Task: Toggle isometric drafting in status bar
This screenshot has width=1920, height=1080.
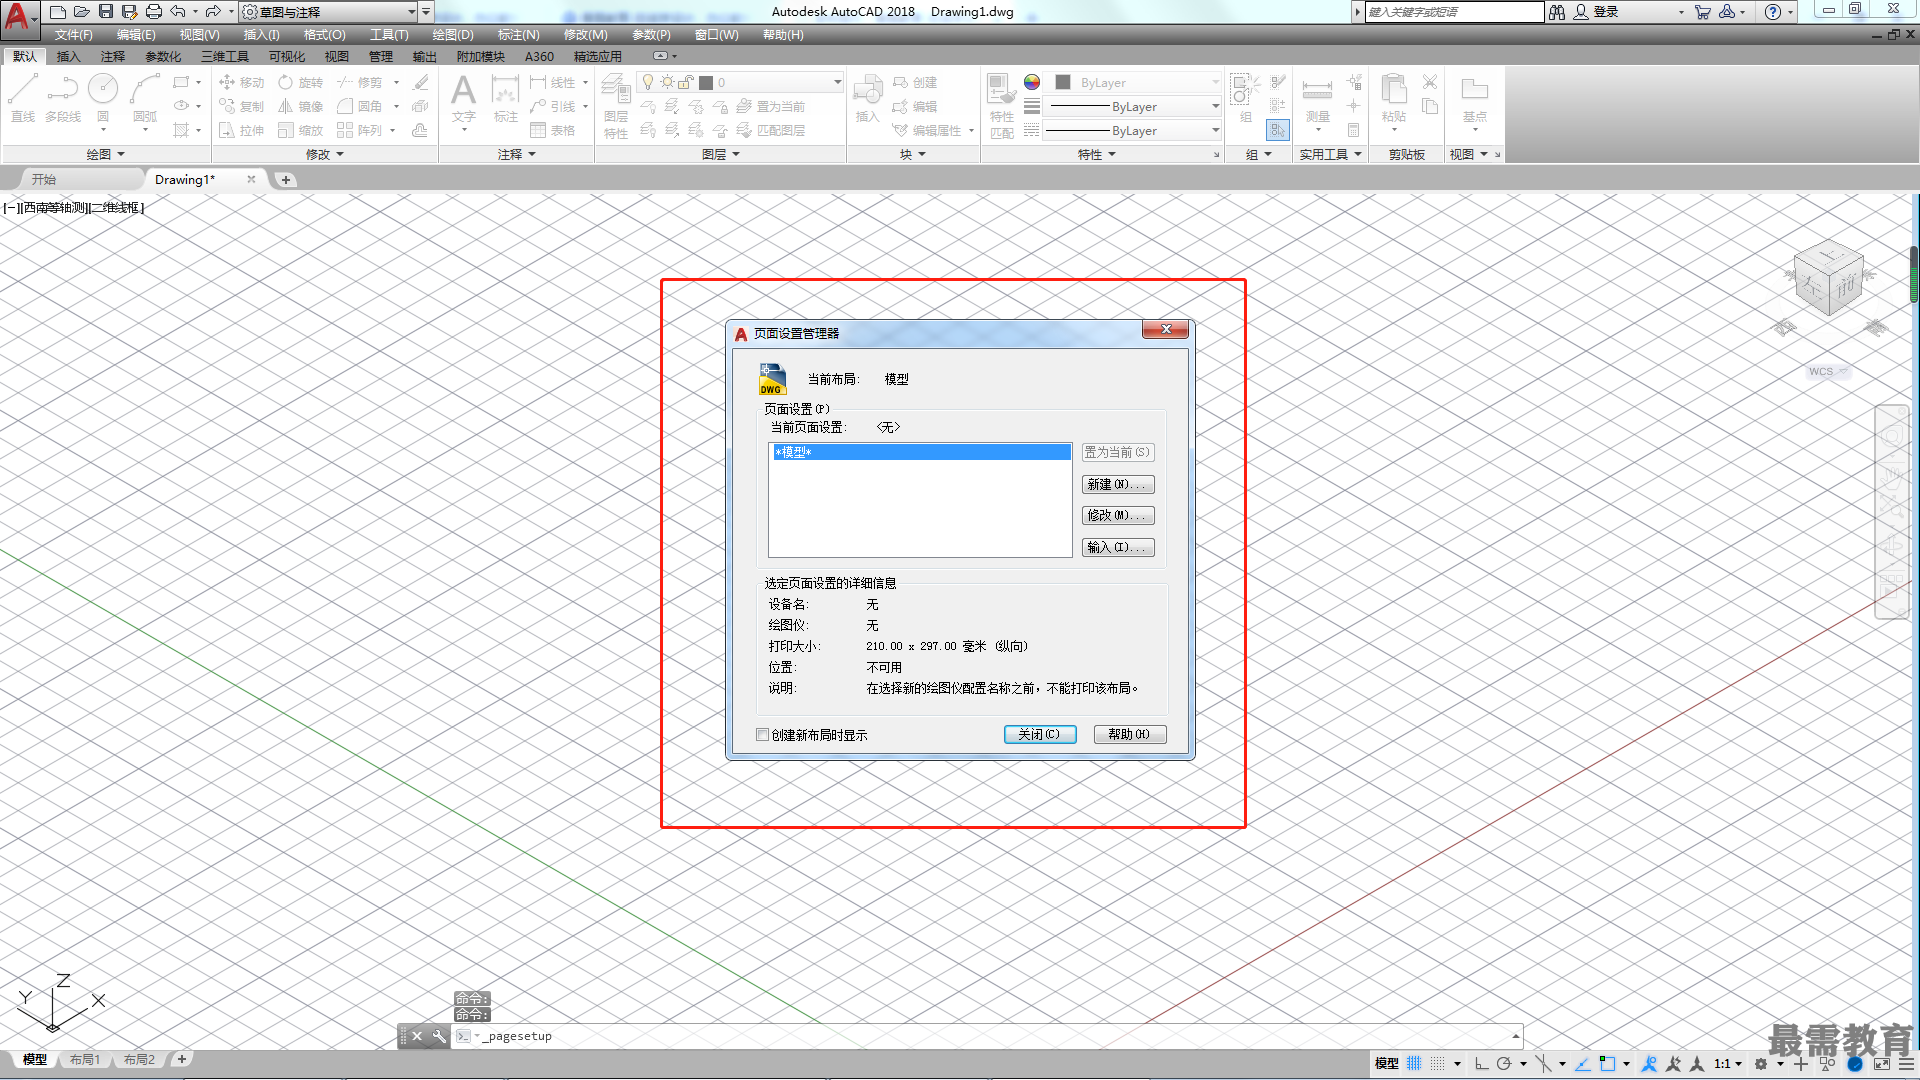Action: tap(1543, 1064)
